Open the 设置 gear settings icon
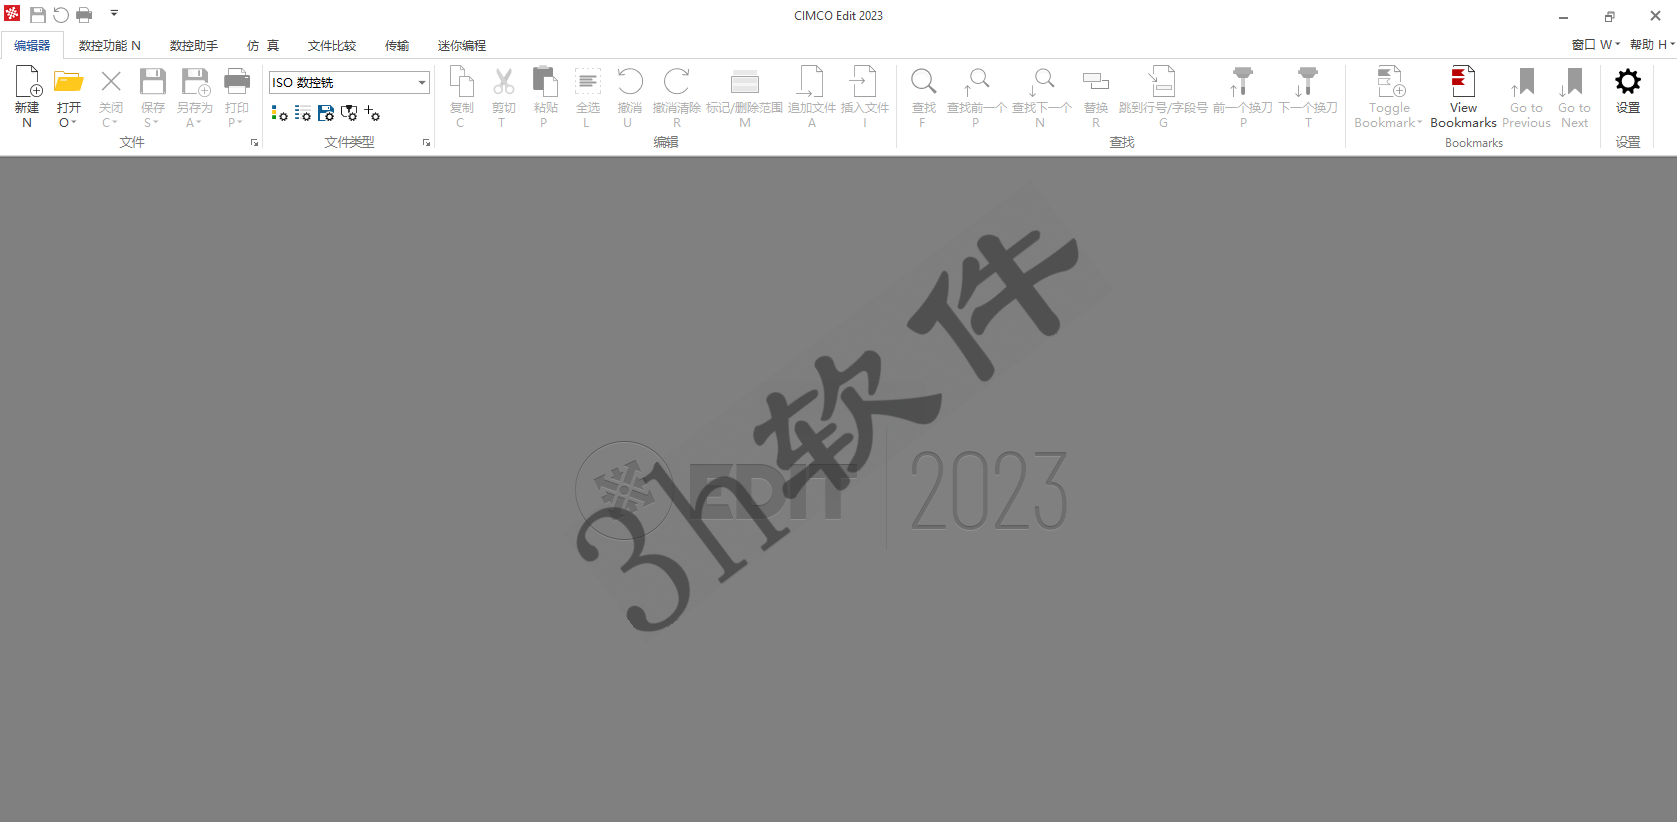Viewport: 1677px width, 822px height. pos(1628,81)
